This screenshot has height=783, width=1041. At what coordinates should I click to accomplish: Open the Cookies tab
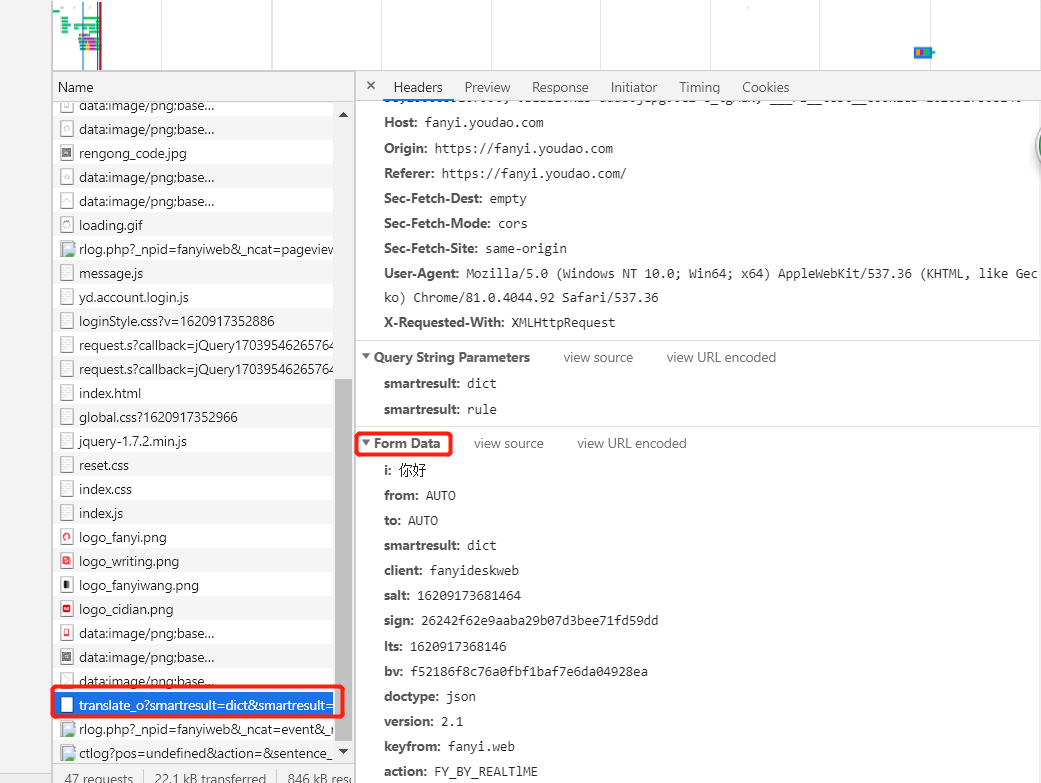[765, 87]
